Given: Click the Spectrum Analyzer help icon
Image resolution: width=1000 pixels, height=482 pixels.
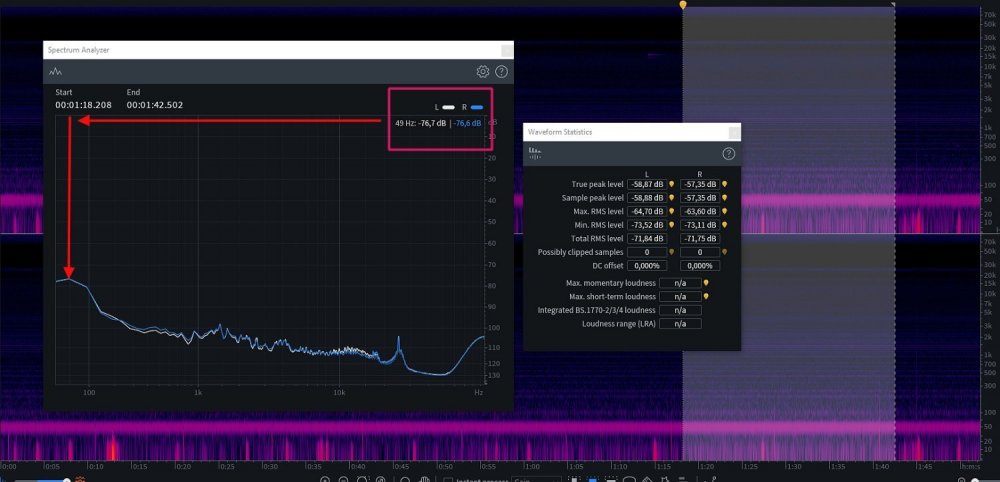Looking at the screenshot, I should point(502,72).
